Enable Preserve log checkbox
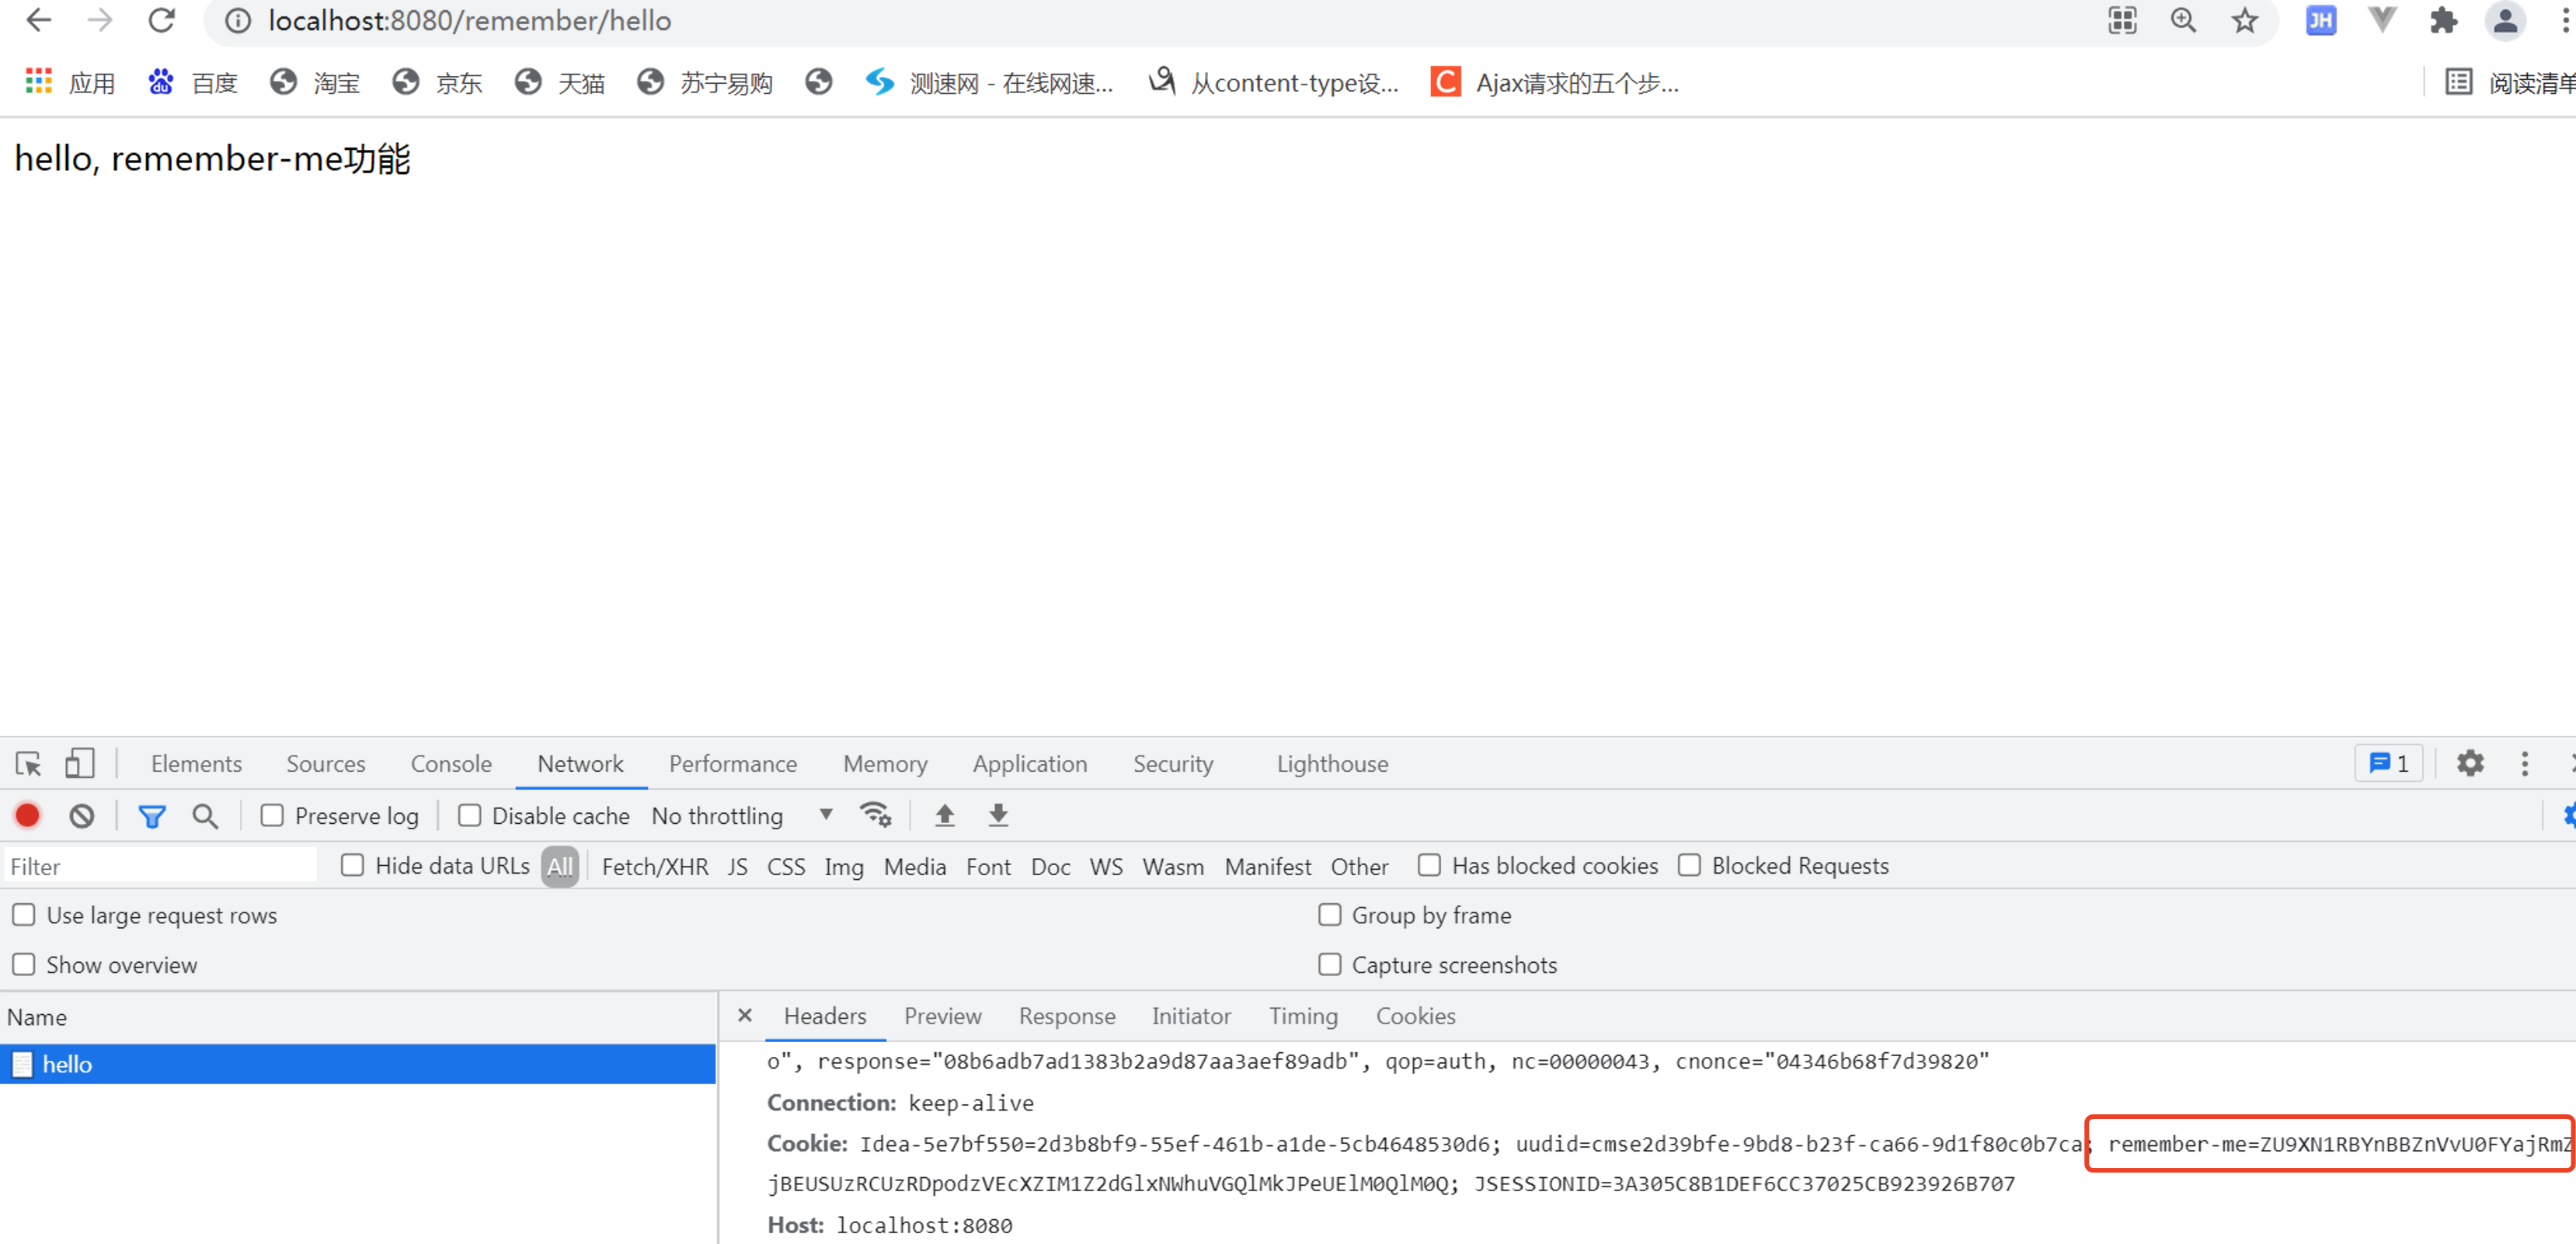Image resolution: width=2576 pixels, height=1244 pixels. (272, 816)
